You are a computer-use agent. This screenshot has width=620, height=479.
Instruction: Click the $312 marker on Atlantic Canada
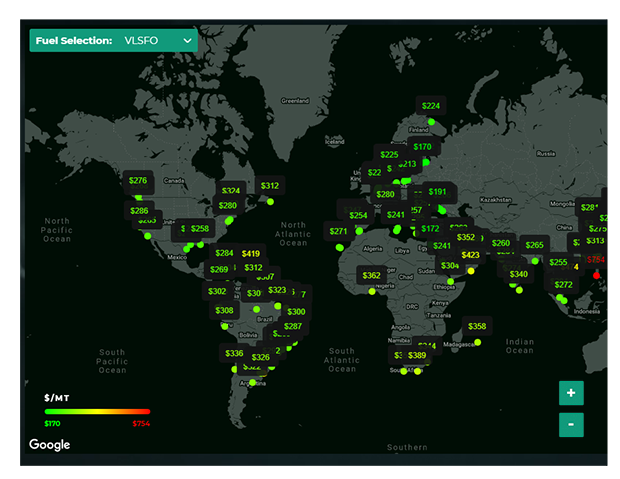tap(270, 186)
